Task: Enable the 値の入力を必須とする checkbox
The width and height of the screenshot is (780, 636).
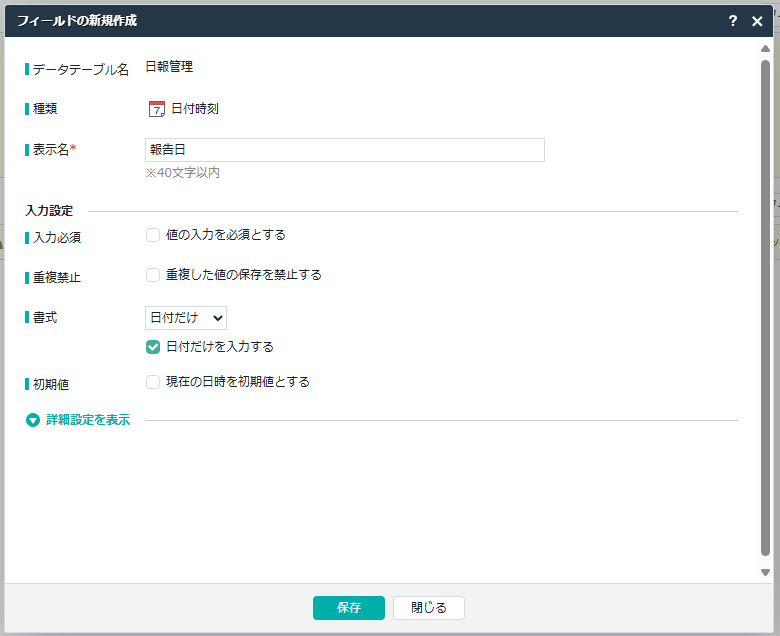Action: 153,235
